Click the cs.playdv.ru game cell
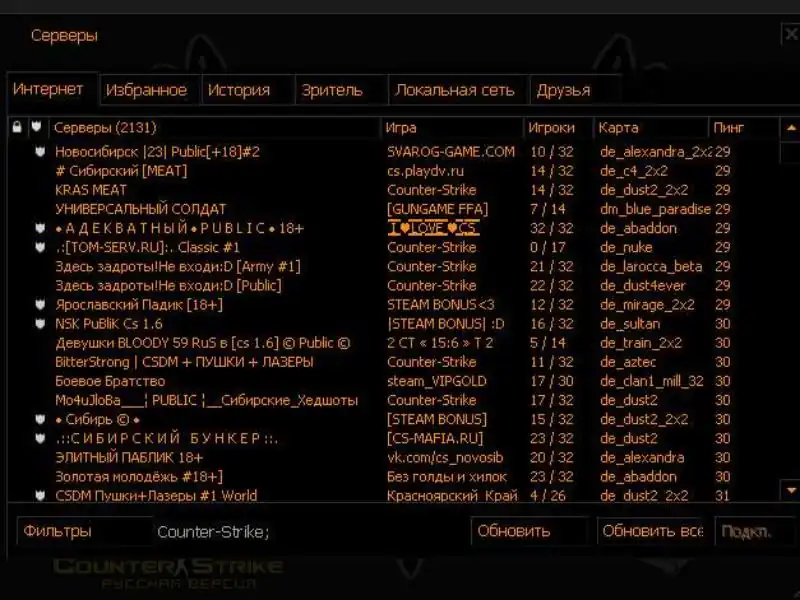 click(x=425, y=171)
